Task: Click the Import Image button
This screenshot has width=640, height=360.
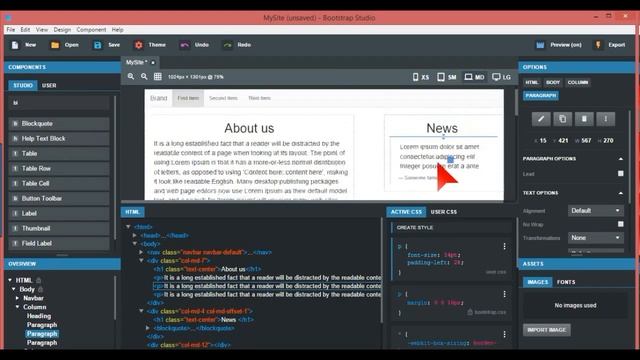Action: click(x=547, y=330)
